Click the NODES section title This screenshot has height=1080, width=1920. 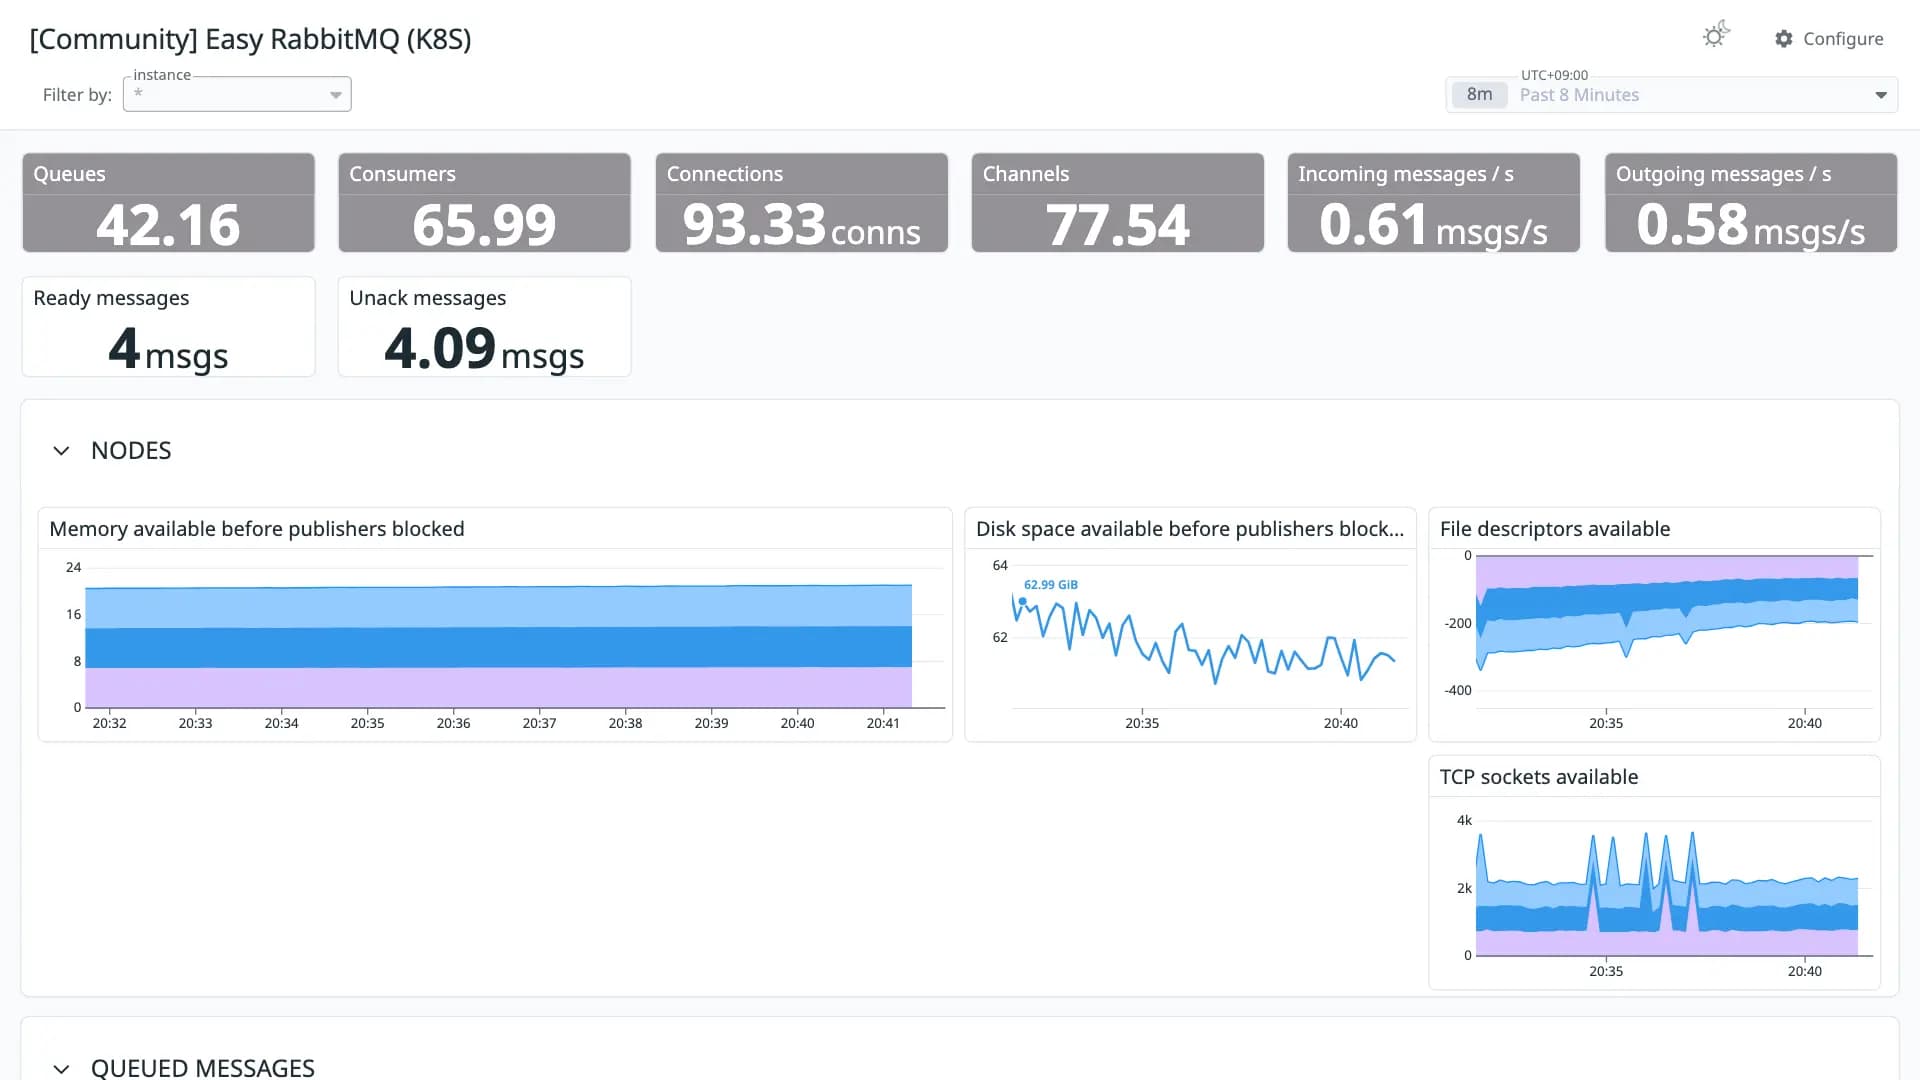pos(131,451)
